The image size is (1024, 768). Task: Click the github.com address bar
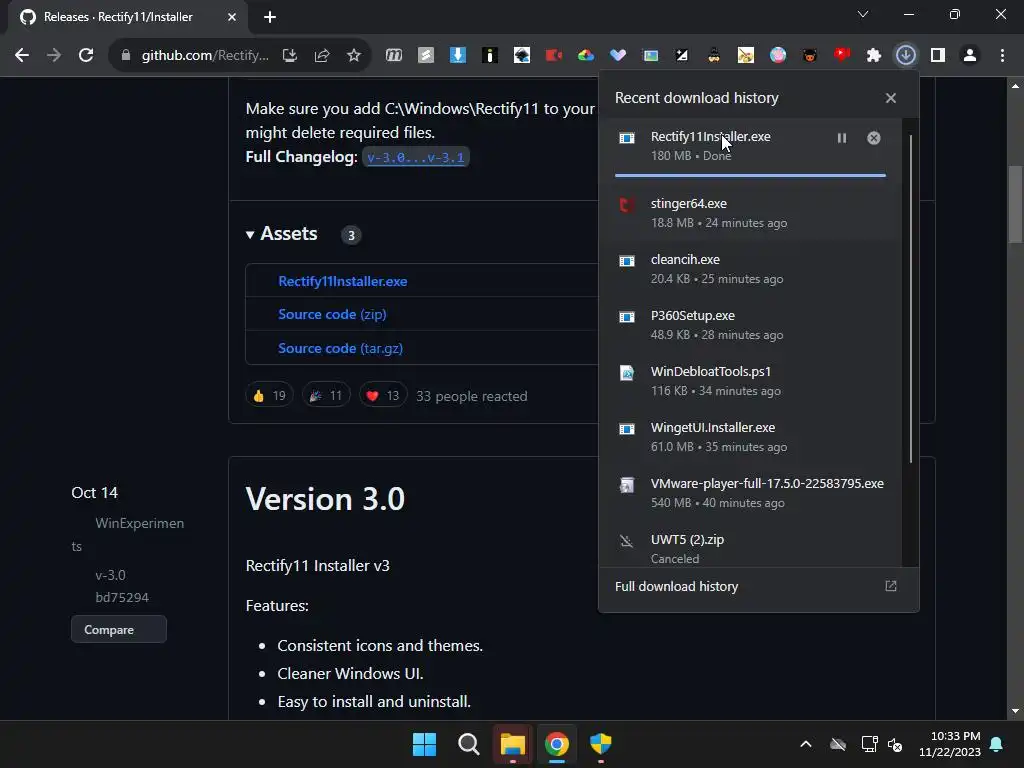(205, 56)
